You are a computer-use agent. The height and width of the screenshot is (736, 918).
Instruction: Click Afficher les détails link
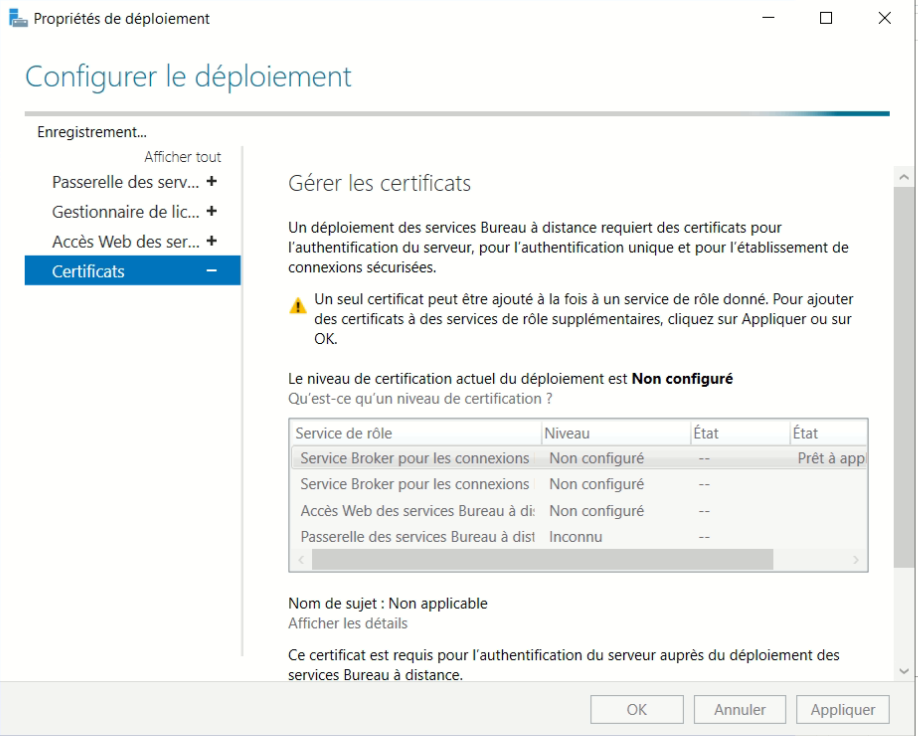coord(347,623)
